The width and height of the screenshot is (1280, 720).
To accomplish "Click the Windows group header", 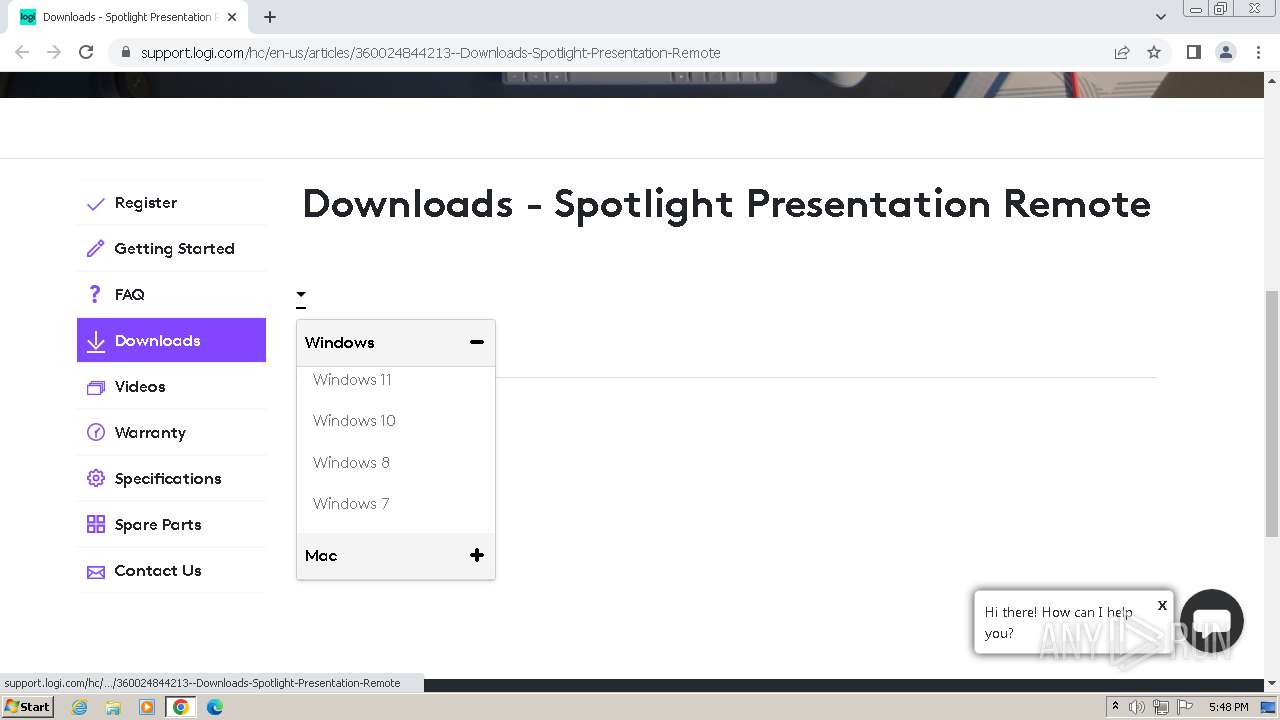I will [396, 342].
